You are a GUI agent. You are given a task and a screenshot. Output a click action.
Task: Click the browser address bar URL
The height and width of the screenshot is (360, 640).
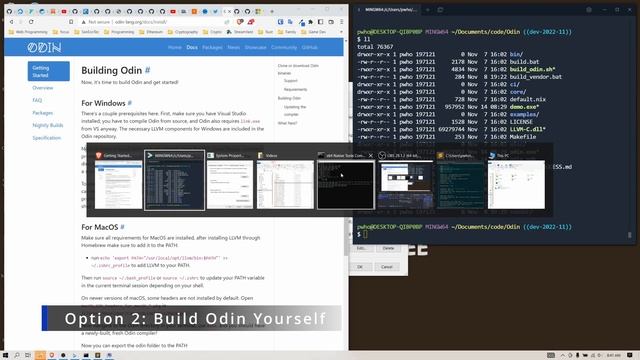point(141,22)
